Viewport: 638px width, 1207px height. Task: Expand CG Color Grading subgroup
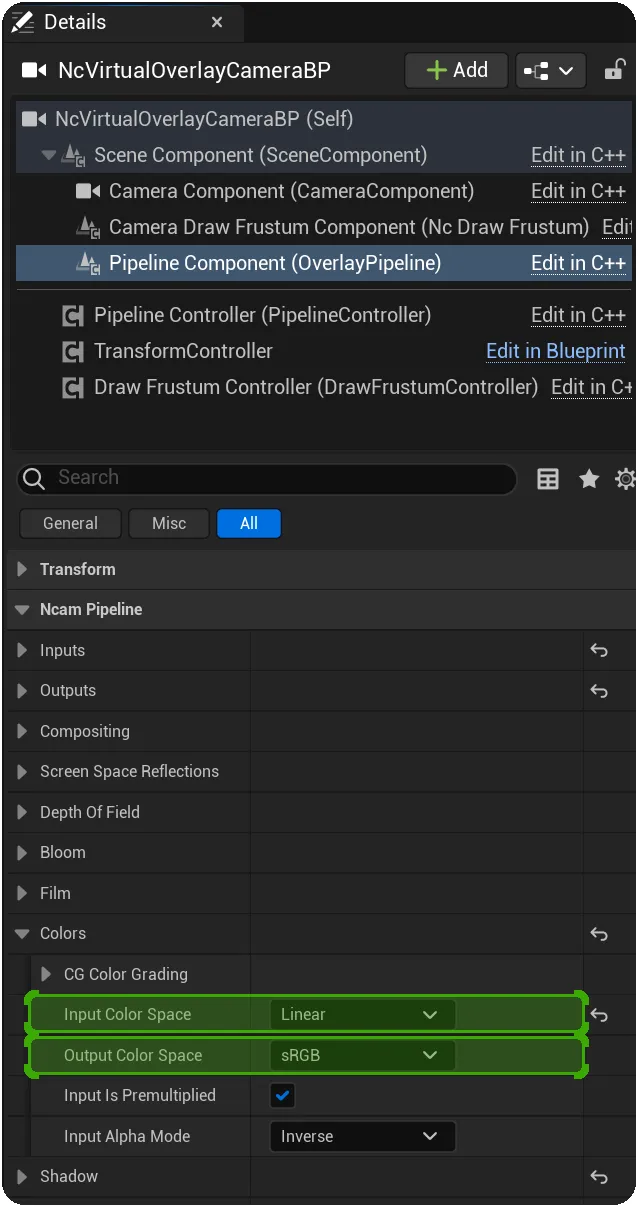[46, 974]
